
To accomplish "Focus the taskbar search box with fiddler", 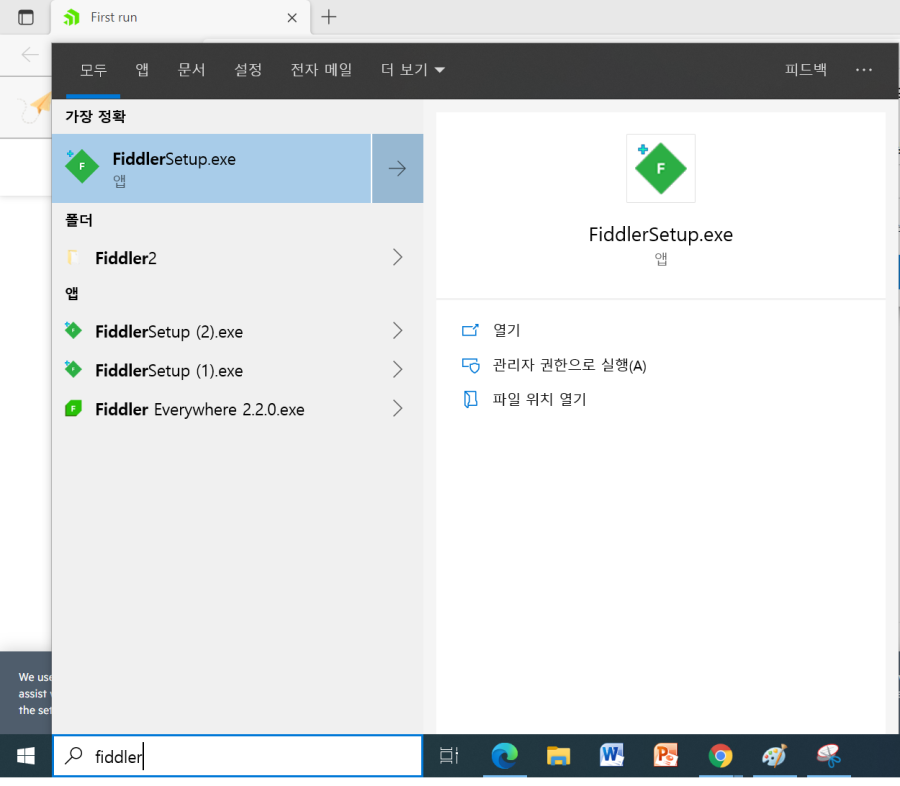I will coord(238,756).
